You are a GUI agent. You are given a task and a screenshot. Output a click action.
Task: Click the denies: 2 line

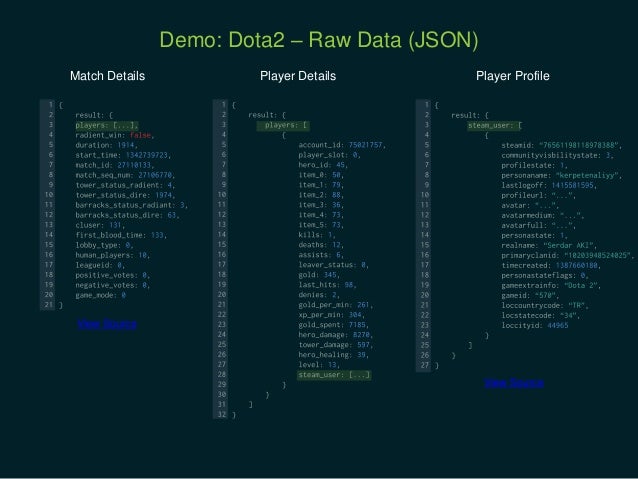pos(319,295)
